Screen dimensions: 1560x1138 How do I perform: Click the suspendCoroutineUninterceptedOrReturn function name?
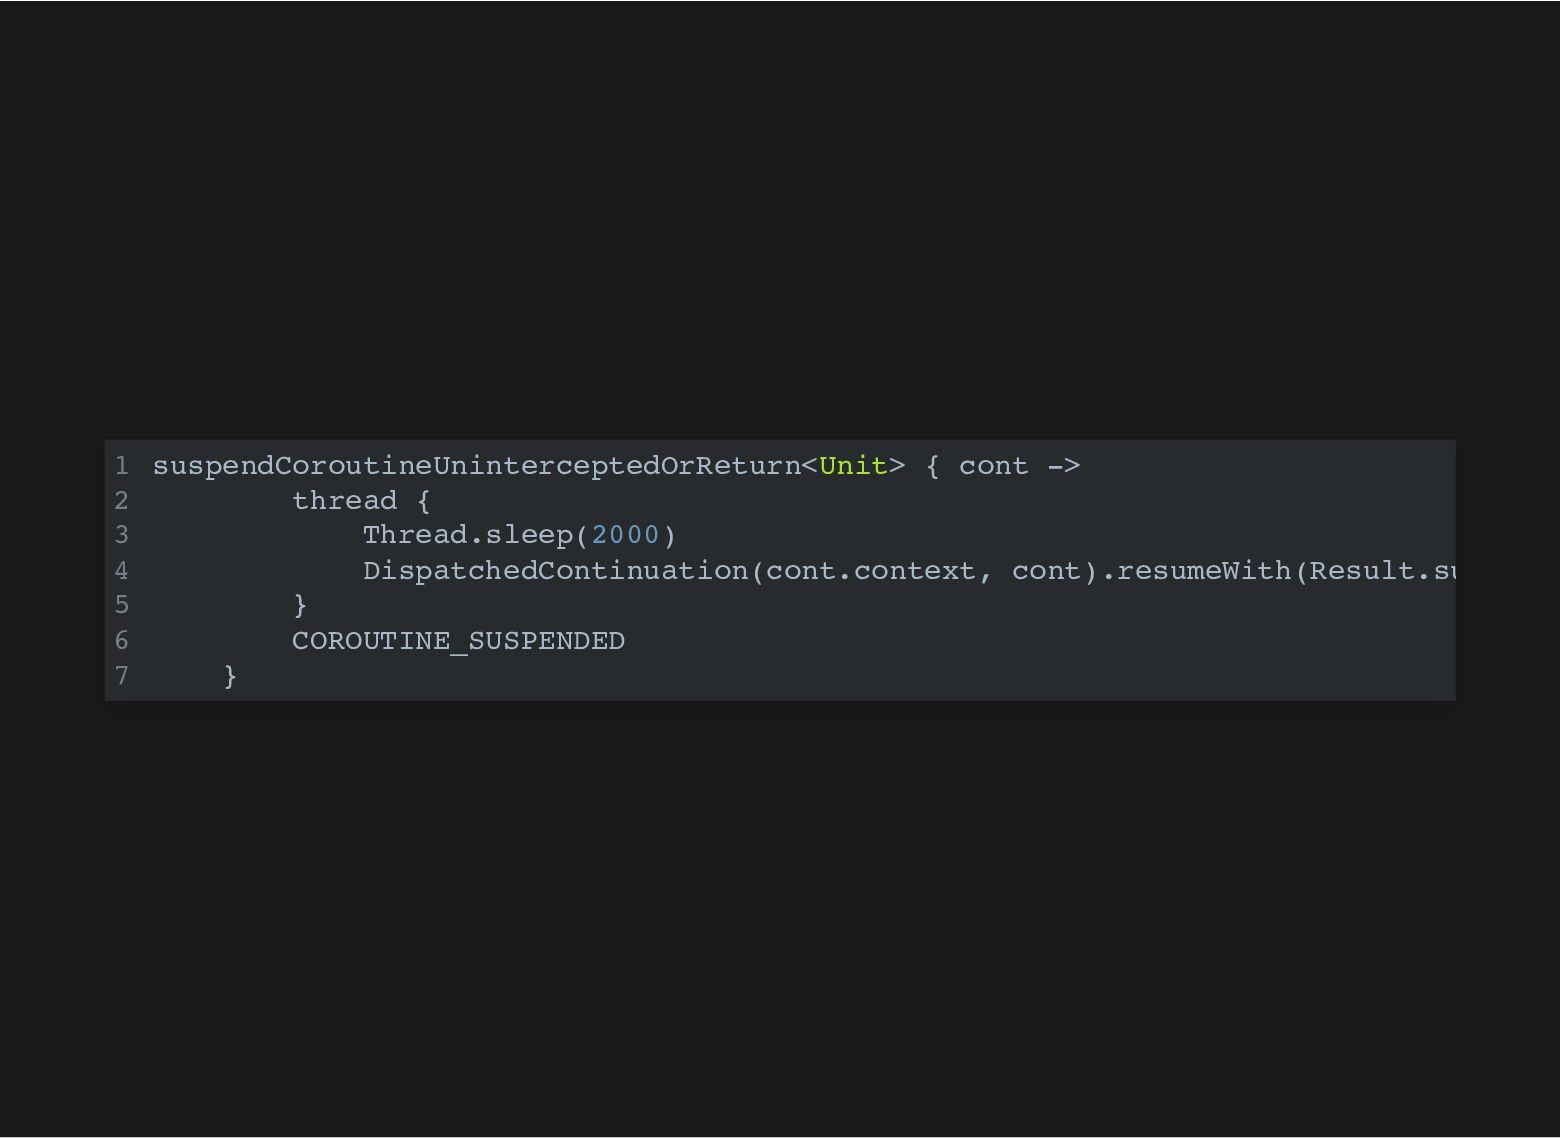[x=477, y=467]
